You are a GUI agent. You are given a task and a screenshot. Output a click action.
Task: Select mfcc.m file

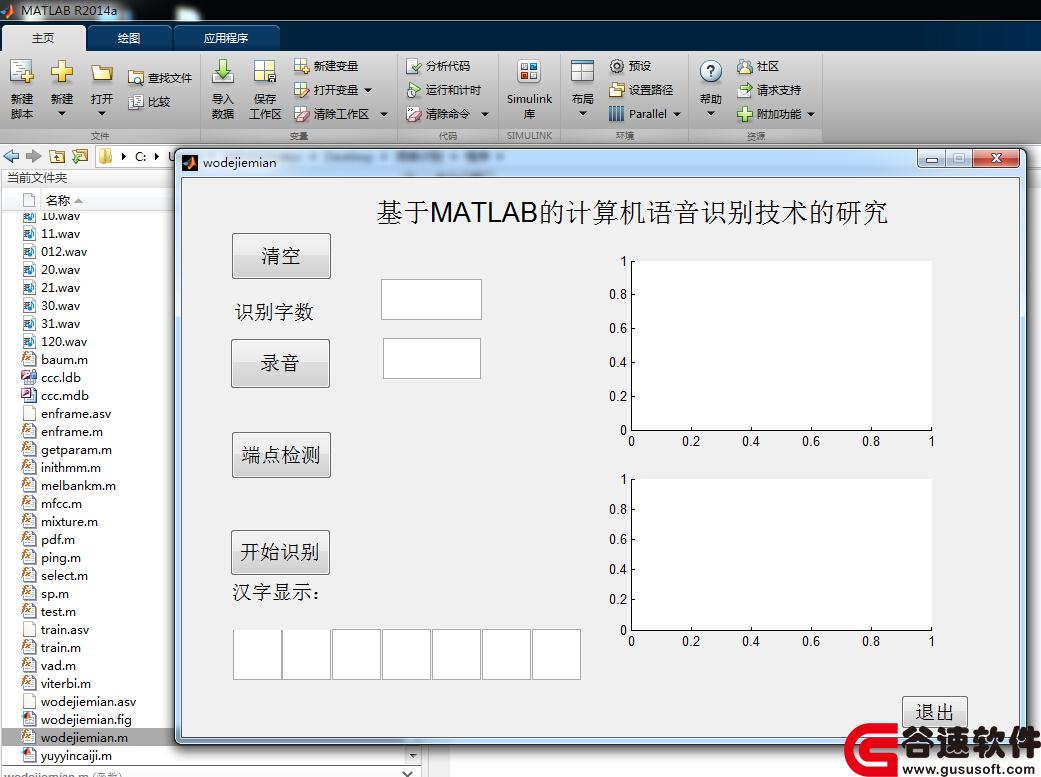coord(61,503)
